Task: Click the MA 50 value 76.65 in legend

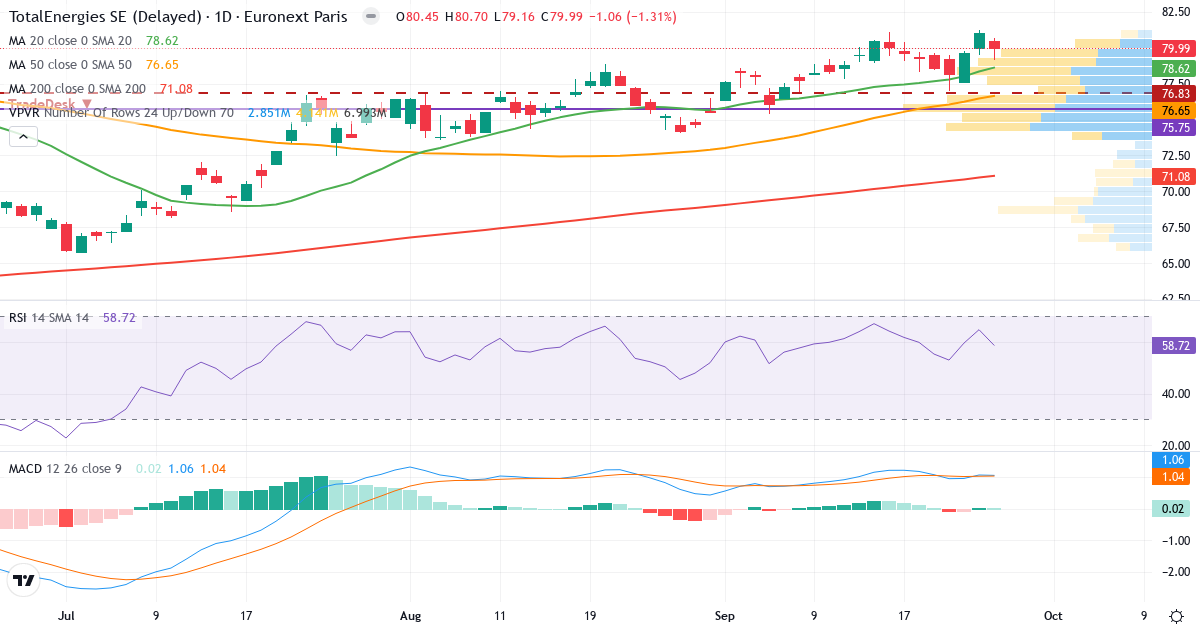Action: coord(162,64)
